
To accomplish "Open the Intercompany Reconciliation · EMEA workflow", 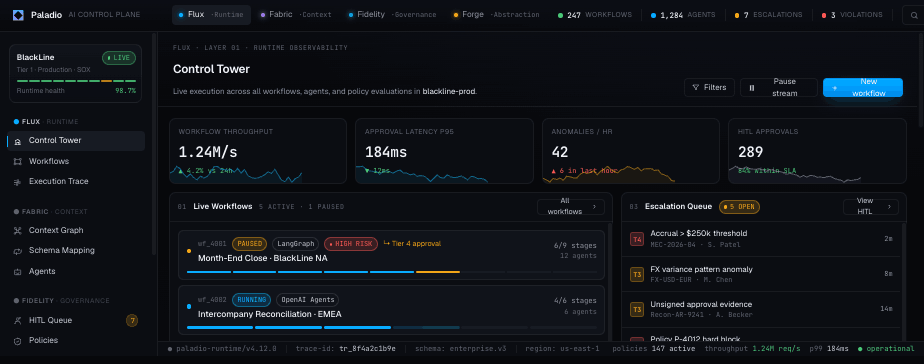I will [391, 310].
